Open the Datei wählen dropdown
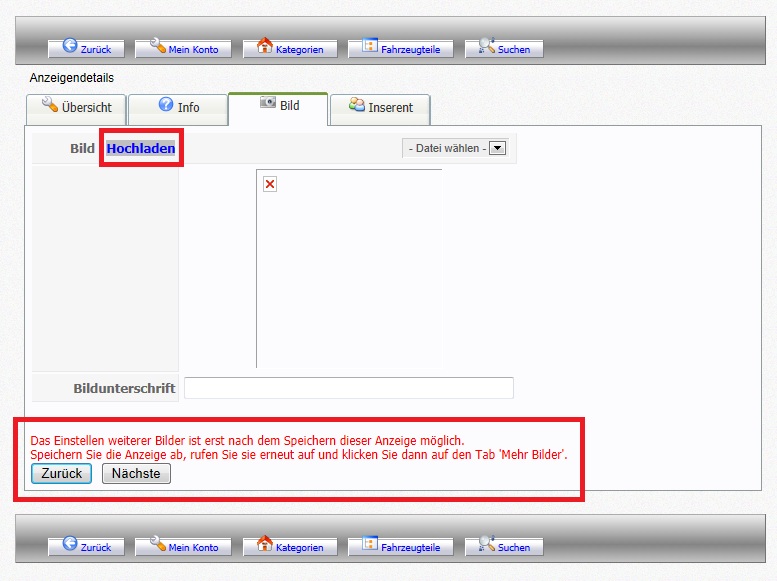Screen dimensions: 777x581 click(455, 148)
